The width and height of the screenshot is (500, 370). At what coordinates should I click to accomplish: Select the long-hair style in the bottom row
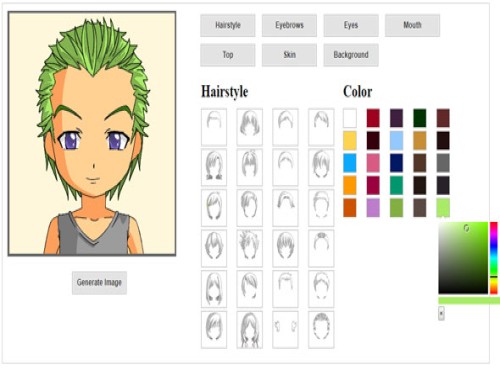[x=250, y=330]
